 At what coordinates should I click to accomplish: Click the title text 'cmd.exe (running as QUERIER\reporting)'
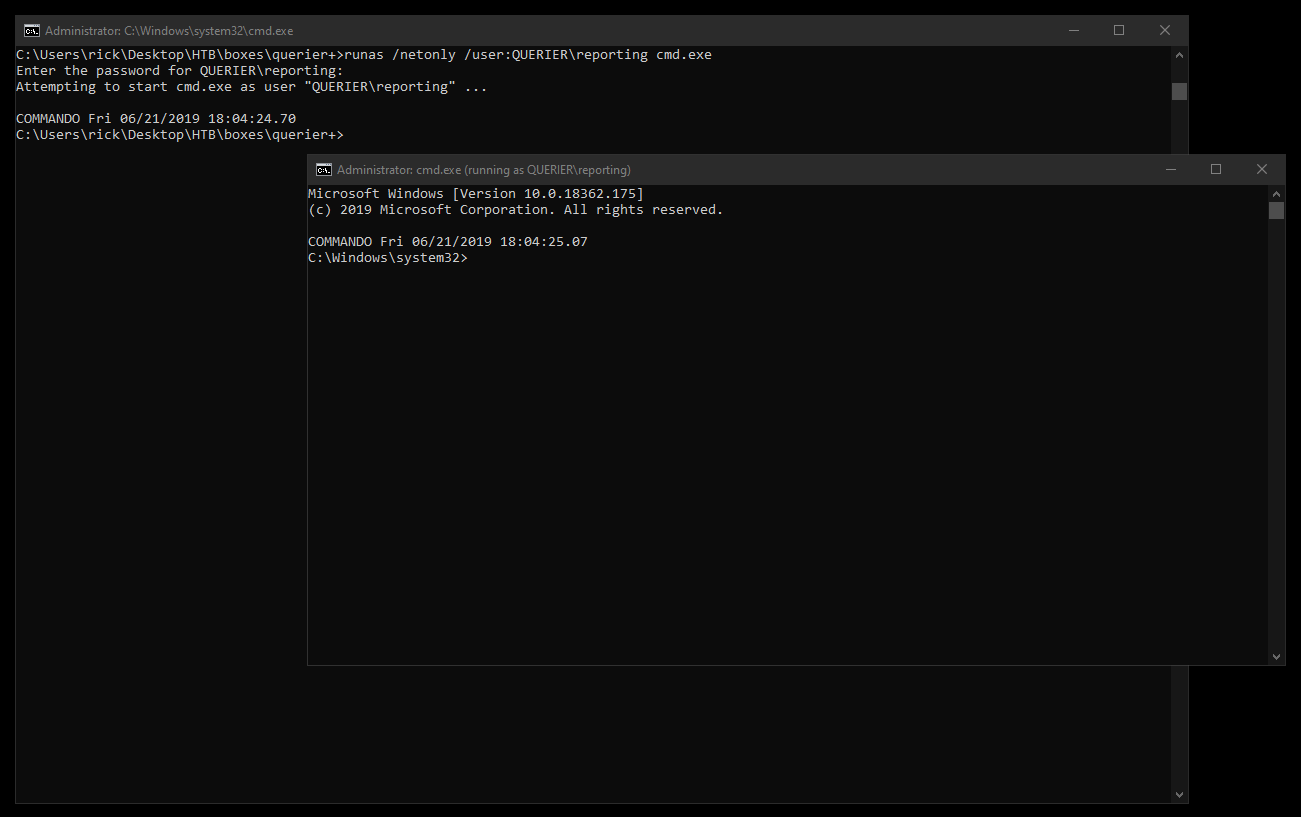[x=483, y=170]
